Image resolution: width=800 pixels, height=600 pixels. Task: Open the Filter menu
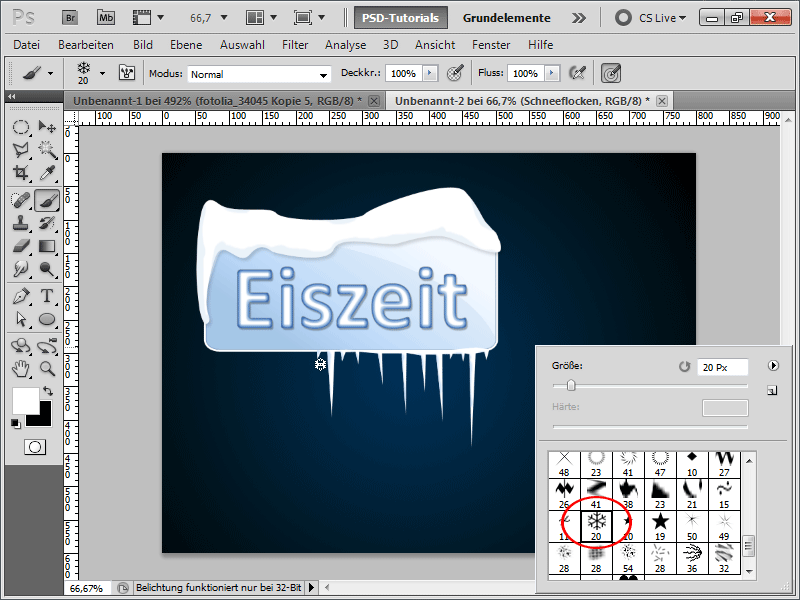pos(295,45)
